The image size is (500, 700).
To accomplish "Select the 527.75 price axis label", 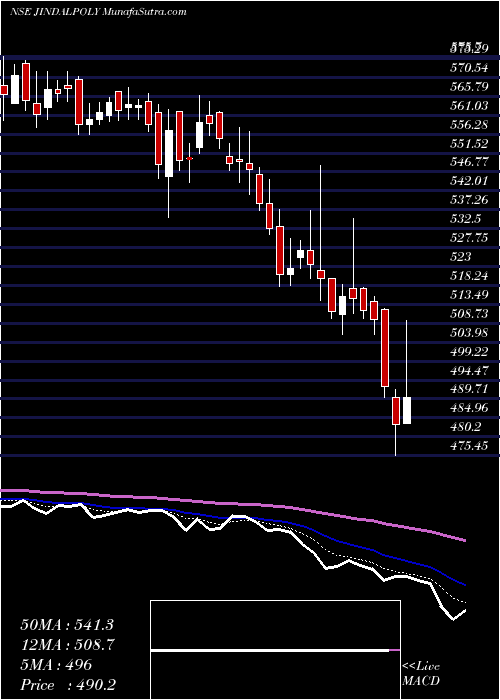I will coord(469,238).
